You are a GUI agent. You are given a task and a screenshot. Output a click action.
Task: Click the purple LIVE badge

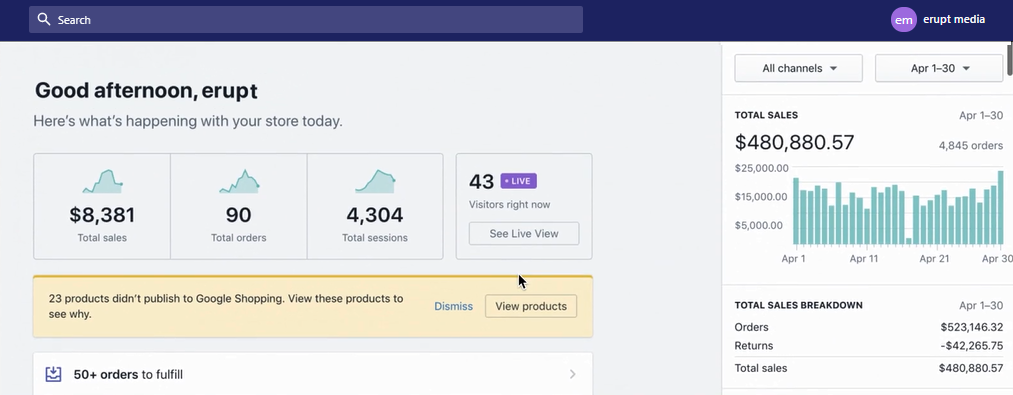[x=519, y=181]
